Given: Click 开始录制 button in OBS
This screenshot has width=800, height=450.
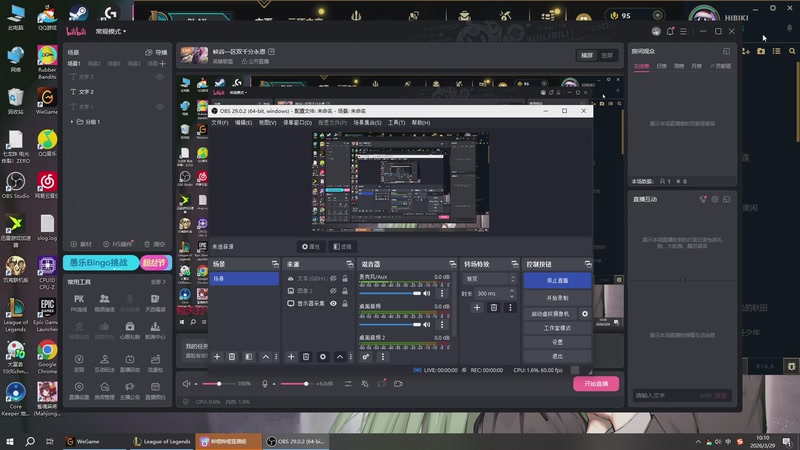Looking at the screenshot, I should (x=557, y=298).
